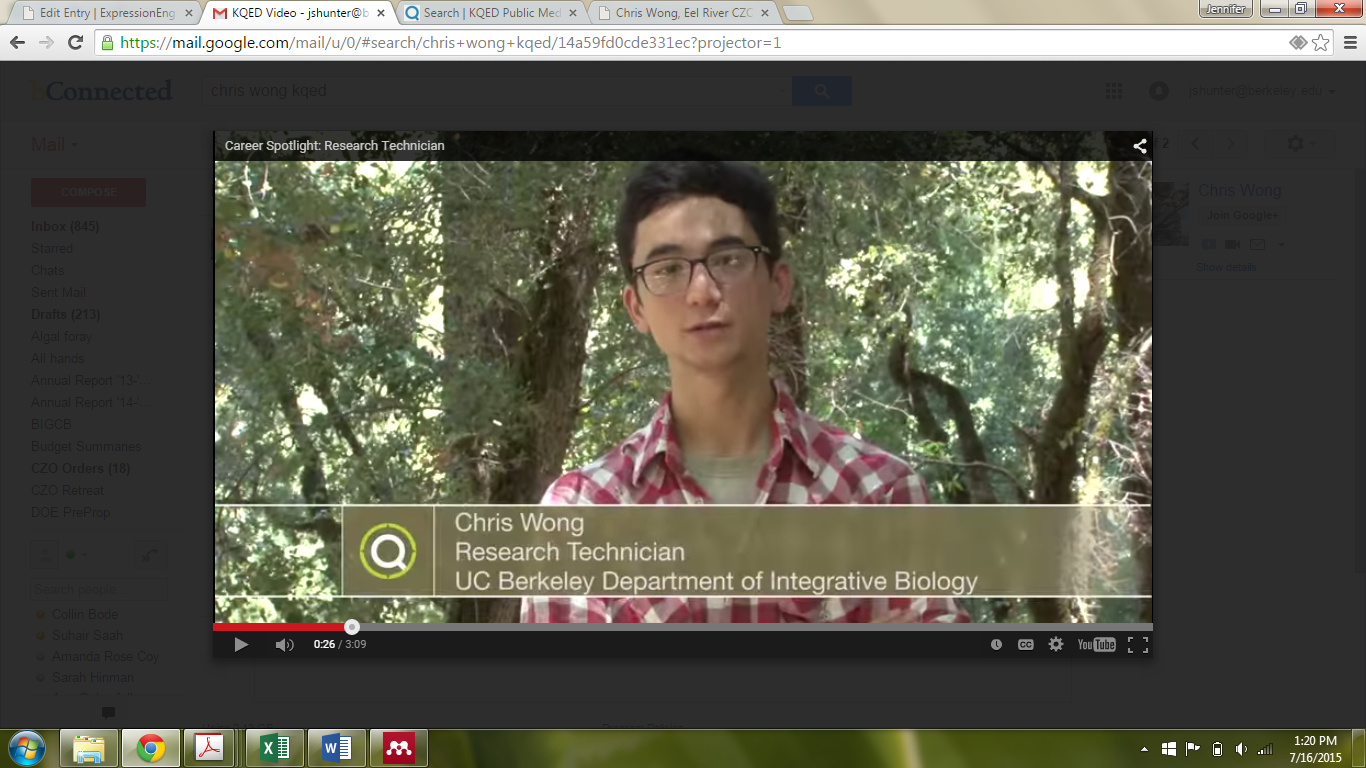The image size is (1366, 768).
Task: Open the Drafts (213) folder
Action: tap(66, 315)
